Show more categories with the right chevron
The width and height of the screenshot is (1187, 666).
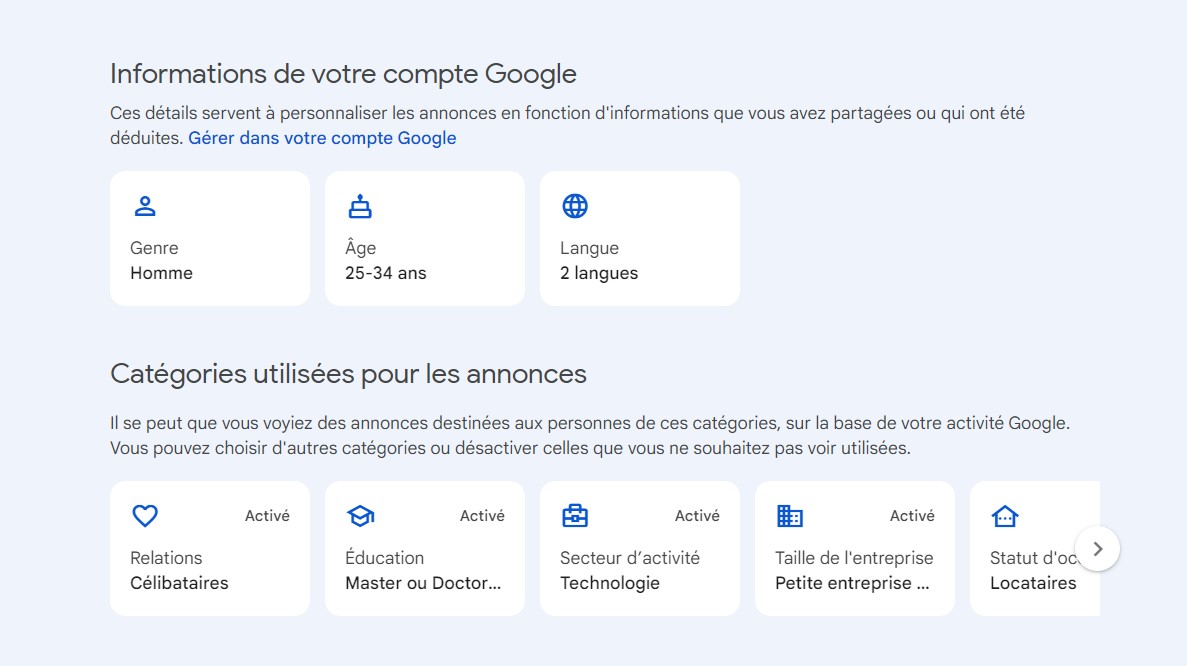point(1098,549)
